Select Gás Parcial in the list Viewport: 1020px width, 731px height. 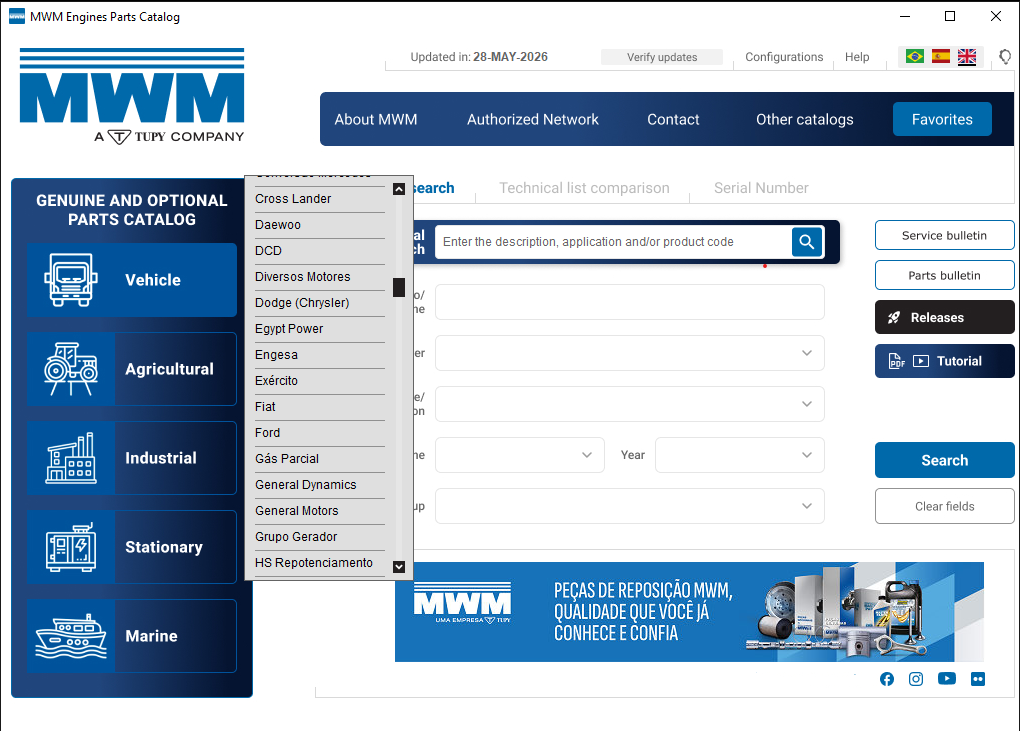(319, 459)
